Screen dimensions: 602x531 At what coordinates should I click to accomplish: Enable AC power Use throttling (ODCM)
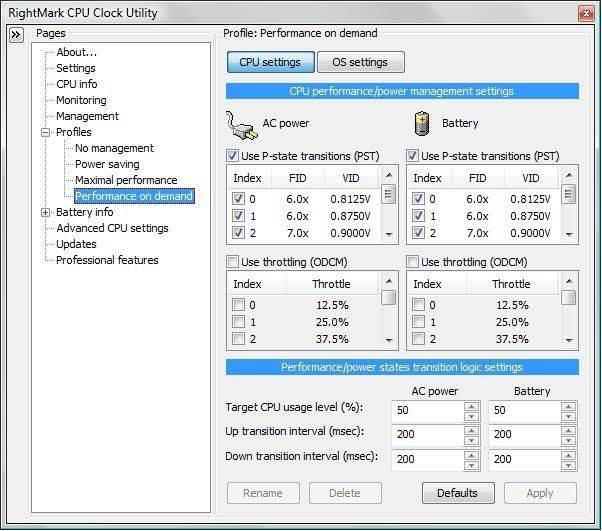click(233, 262)
